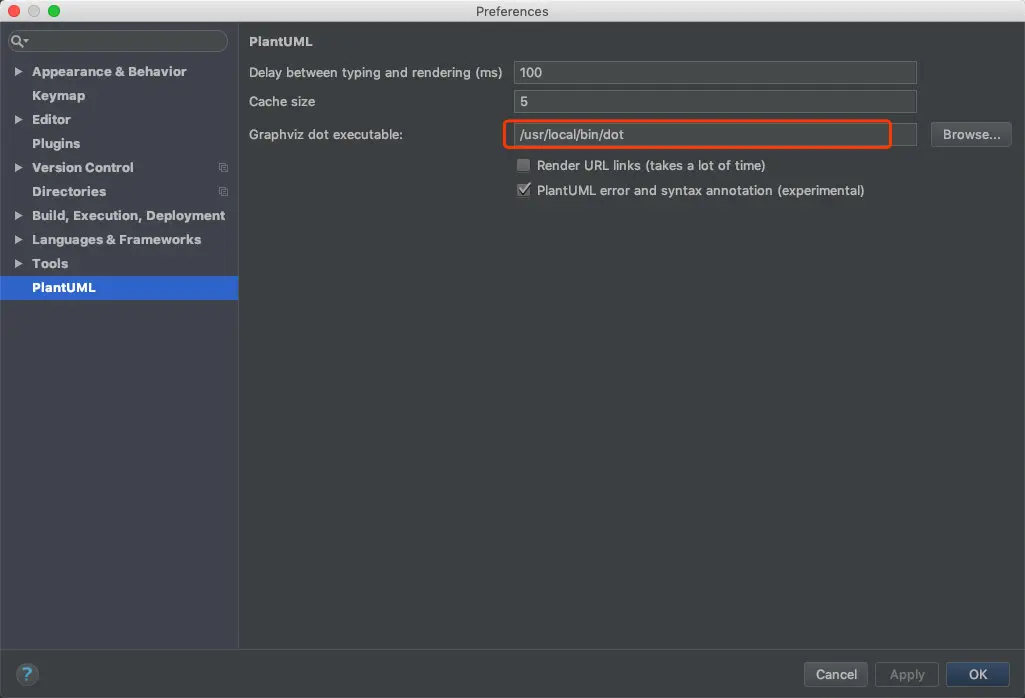Expand the Editor settings node
This screenshot has height=698, width=1025.
[18, 120]
